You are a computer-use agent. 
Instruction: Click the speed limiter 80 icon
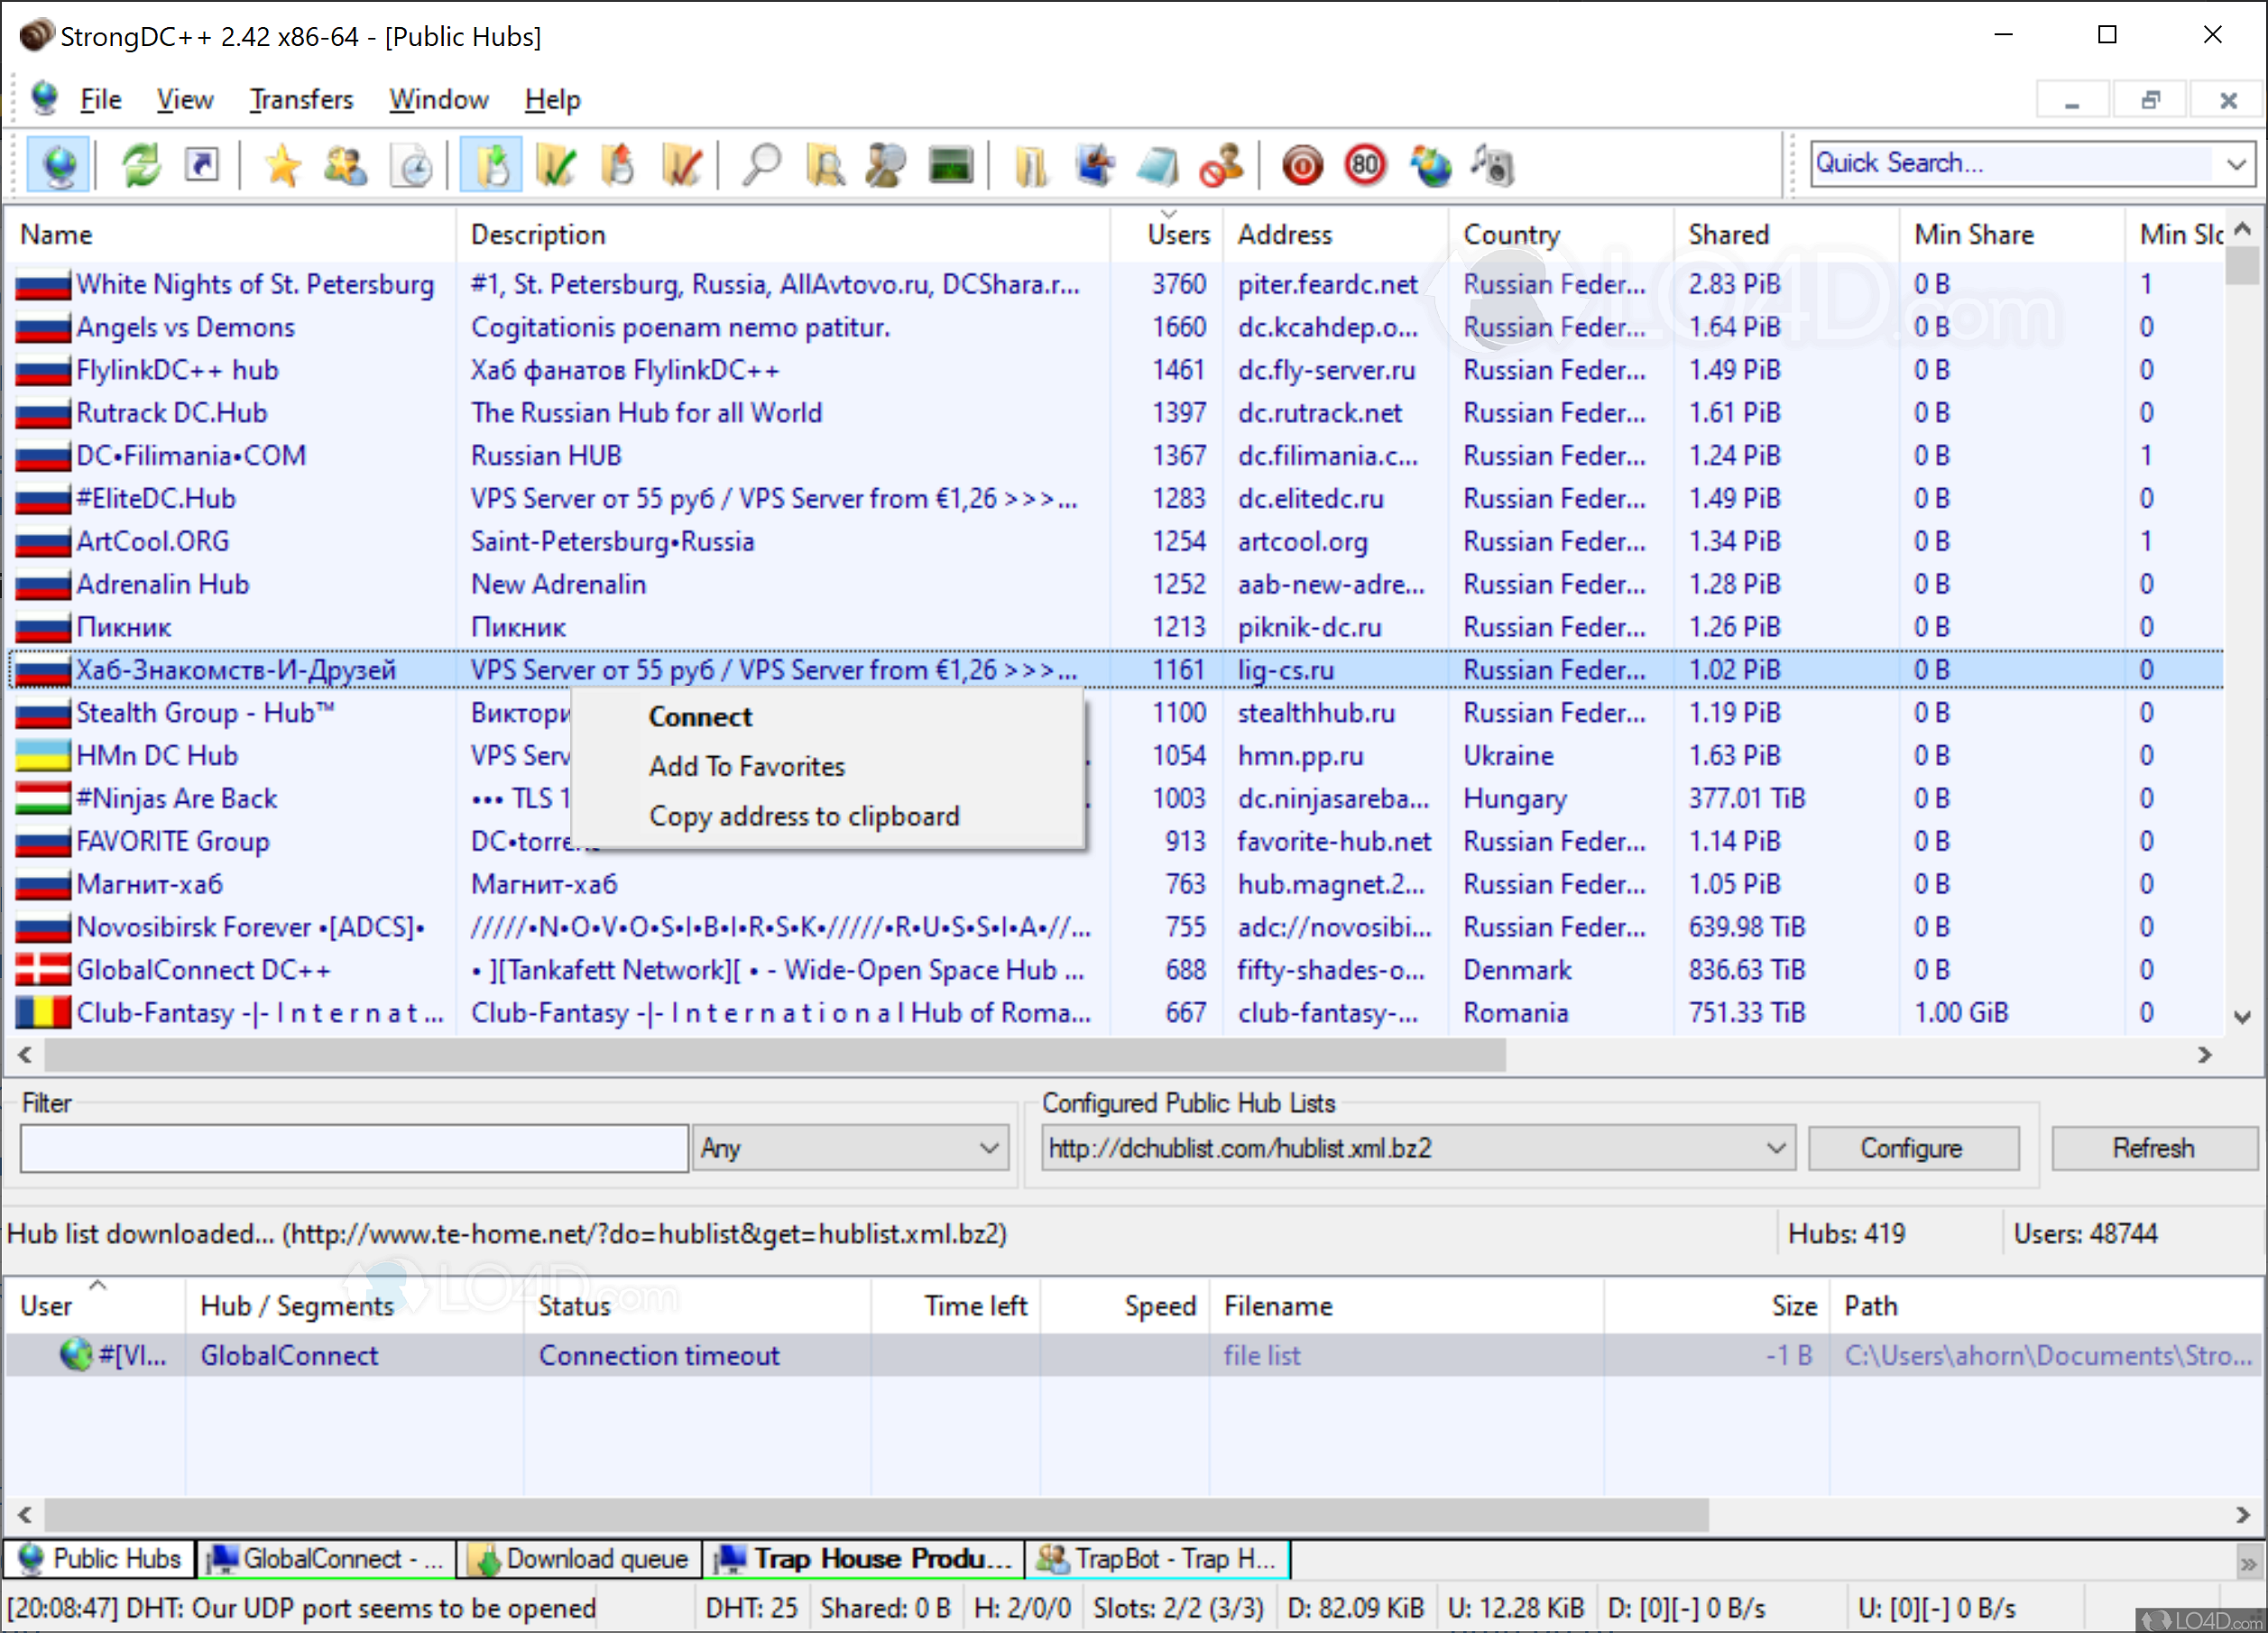click(x=1364, y=165)
